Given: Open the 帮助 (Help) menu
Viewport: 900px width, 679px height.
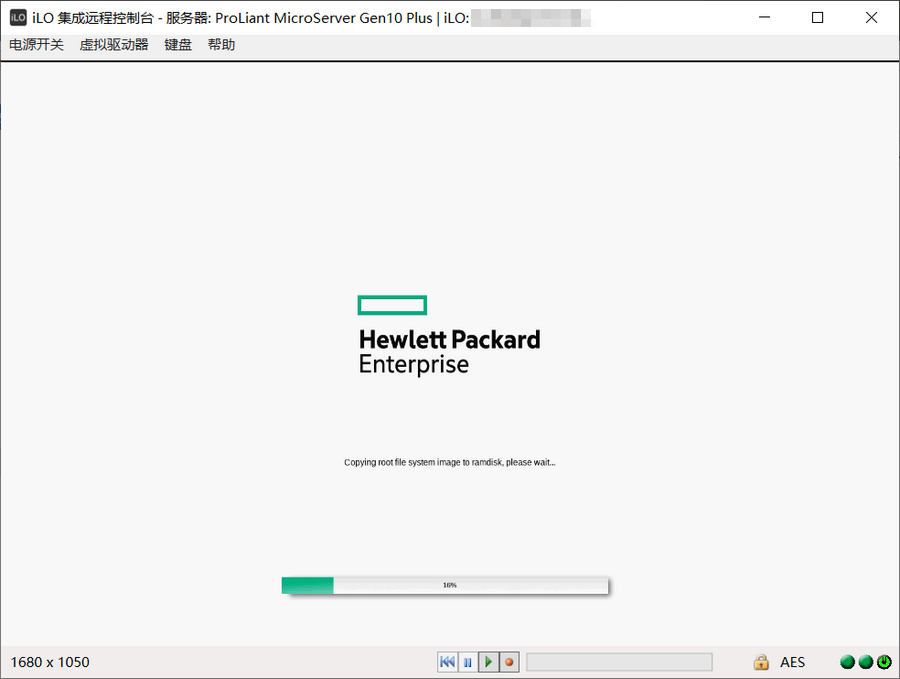Looking at the screenshot, I should pyautogui.click(x=221, y=45).
